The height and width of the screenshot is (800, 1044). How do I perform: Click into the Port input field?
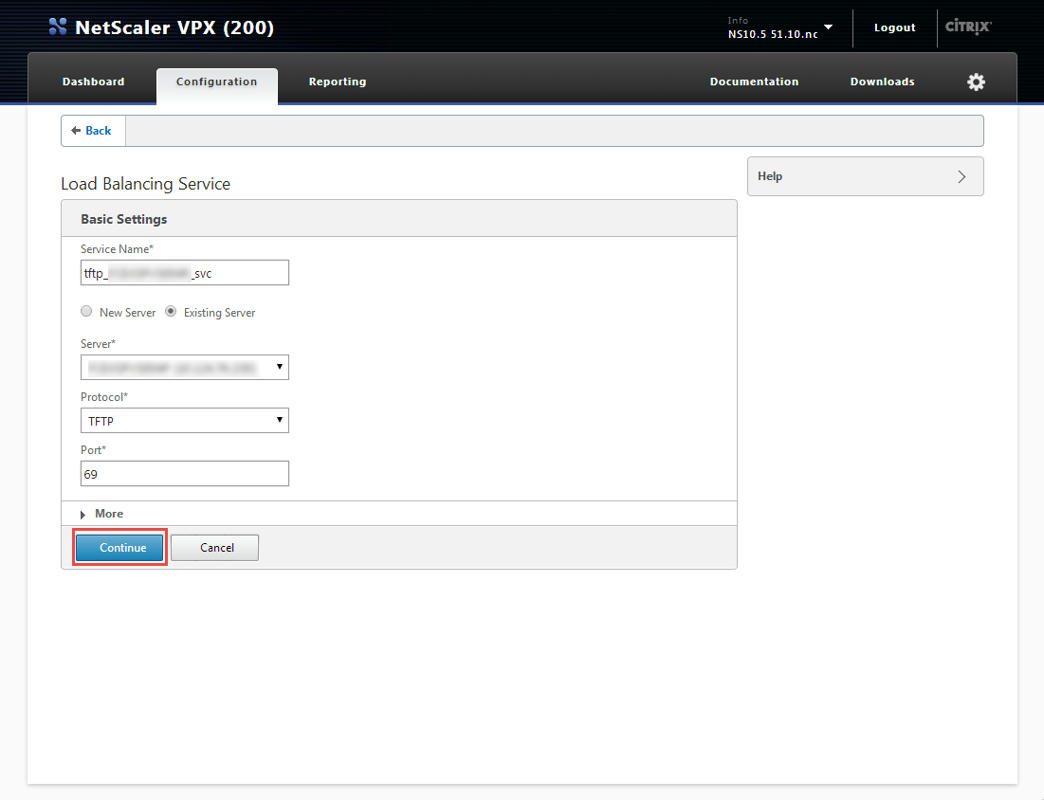[184, 474]
